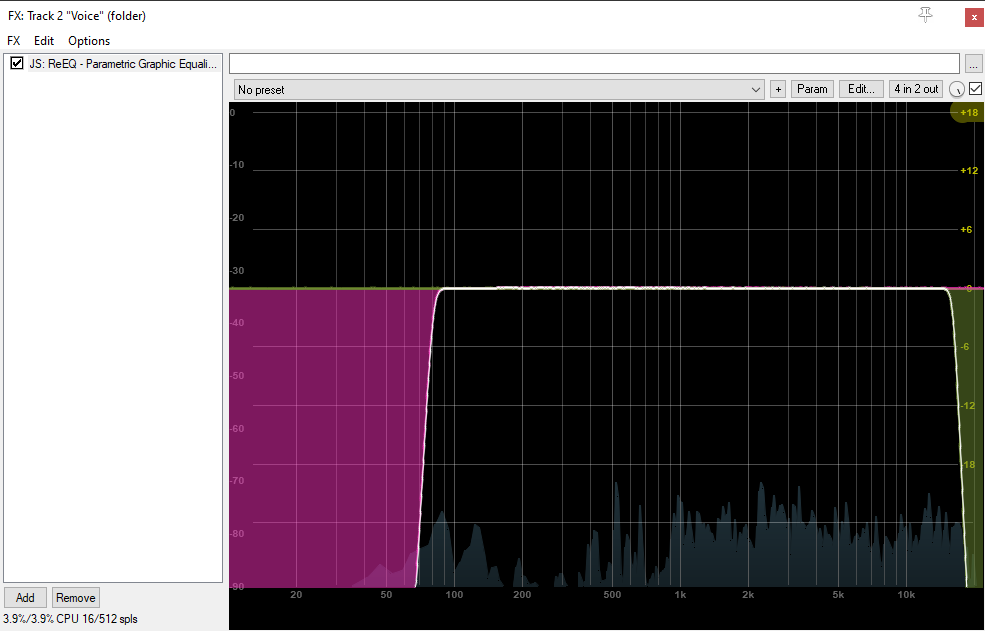Viewport: 985px width, 631px height.
Task: Select JS: ReEQ Parametric Graphic Equalizer entry
Action: pyautogui.click(x=123, y=63)
